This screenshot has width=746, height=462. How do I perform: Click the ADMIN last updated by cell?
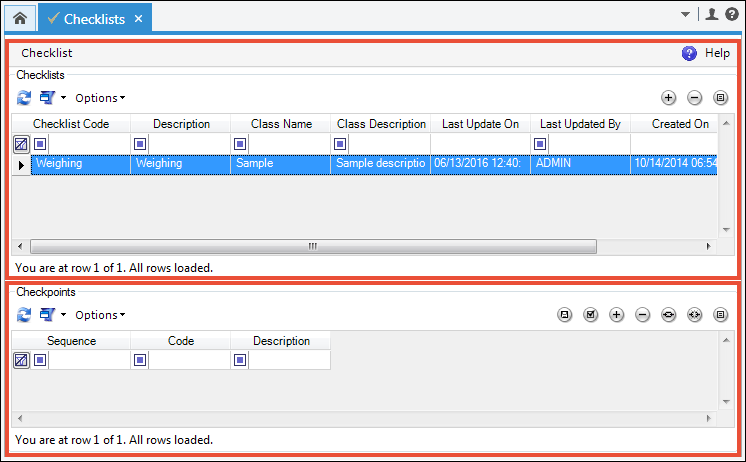coord(580,165)
